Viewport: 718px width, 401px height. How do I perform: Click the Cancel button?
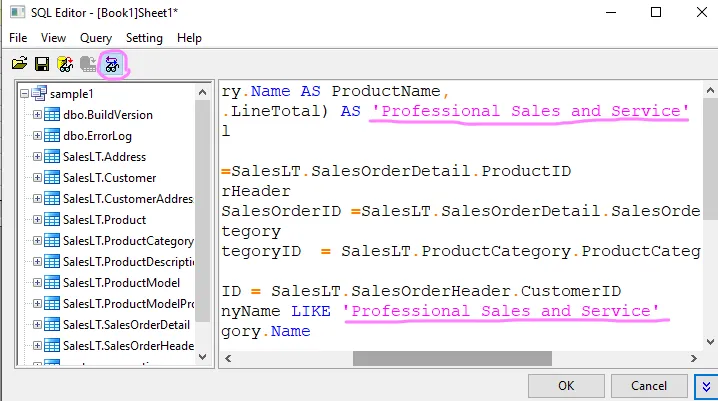[x=649, y=386]
